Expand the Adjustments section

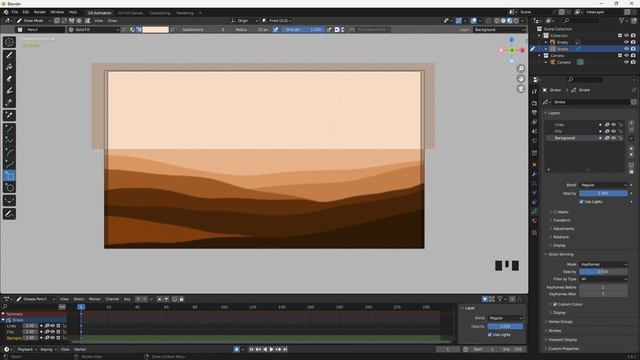[x=563, y=229]
